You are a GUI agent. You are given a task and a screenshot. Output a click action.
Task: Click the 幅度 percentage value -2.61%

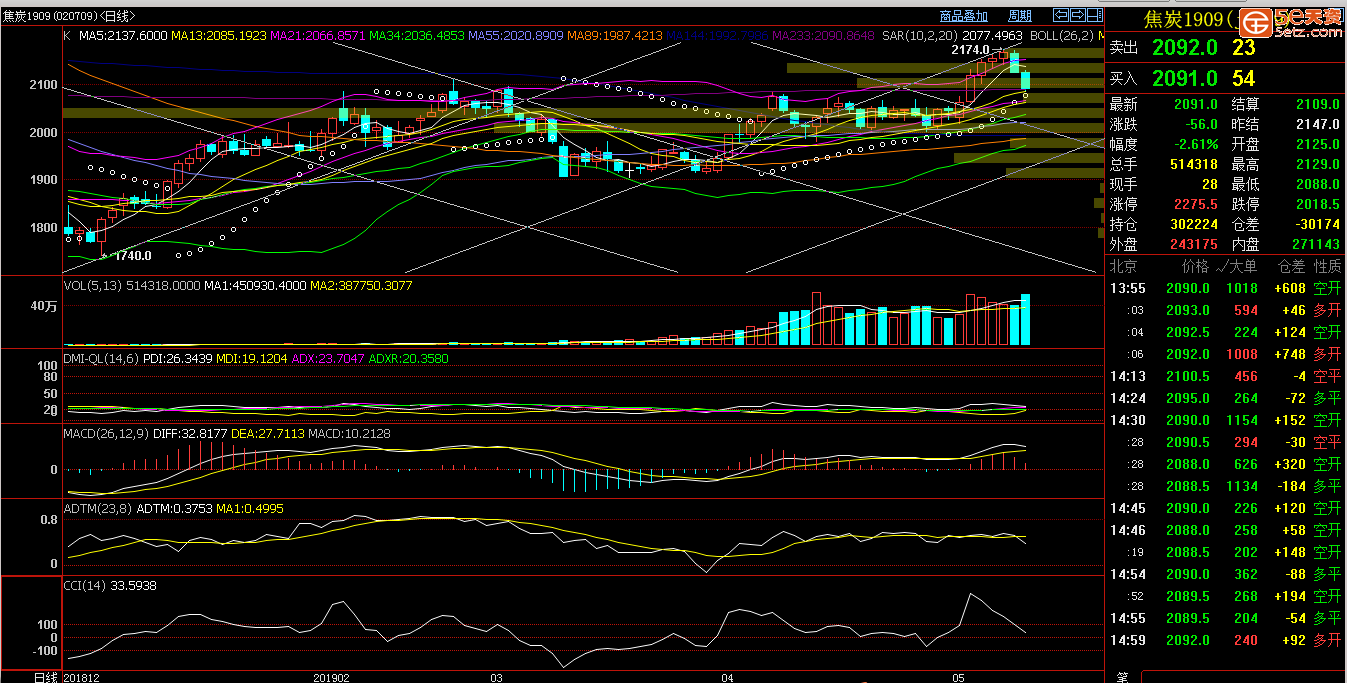tap(1196, 144)
